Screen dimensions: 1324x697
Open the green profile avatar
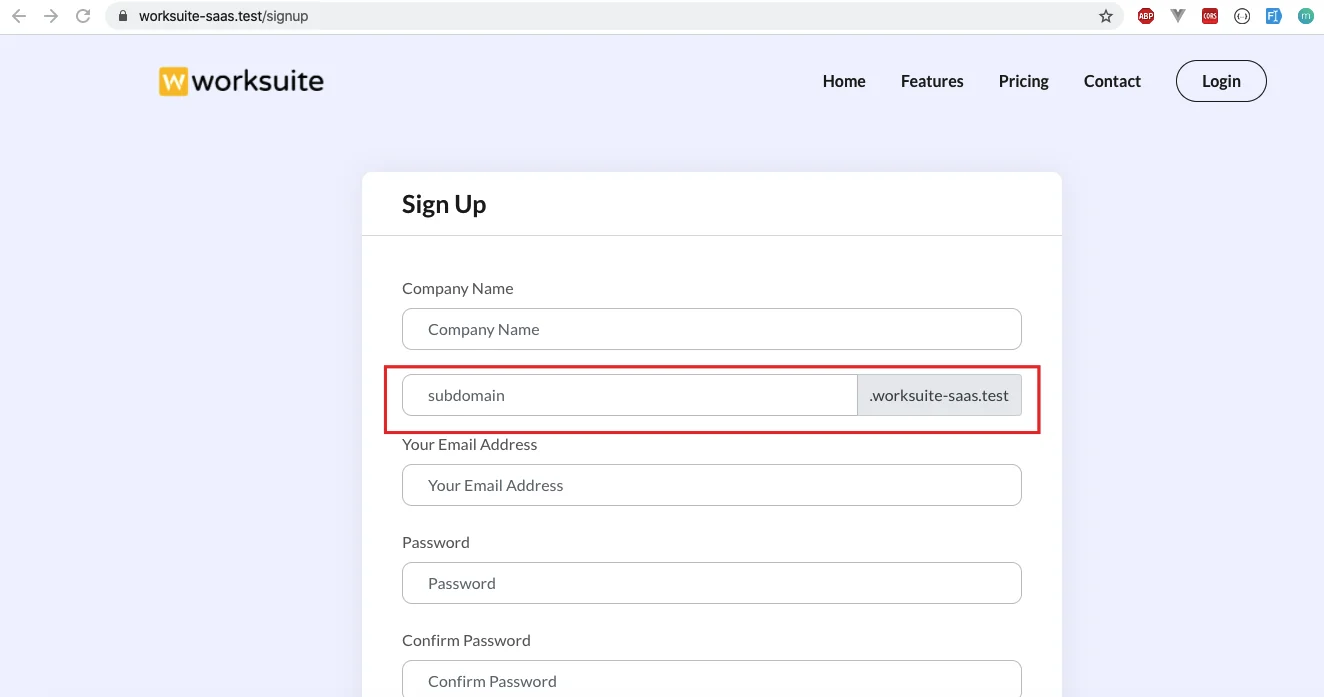(1306, 16)
